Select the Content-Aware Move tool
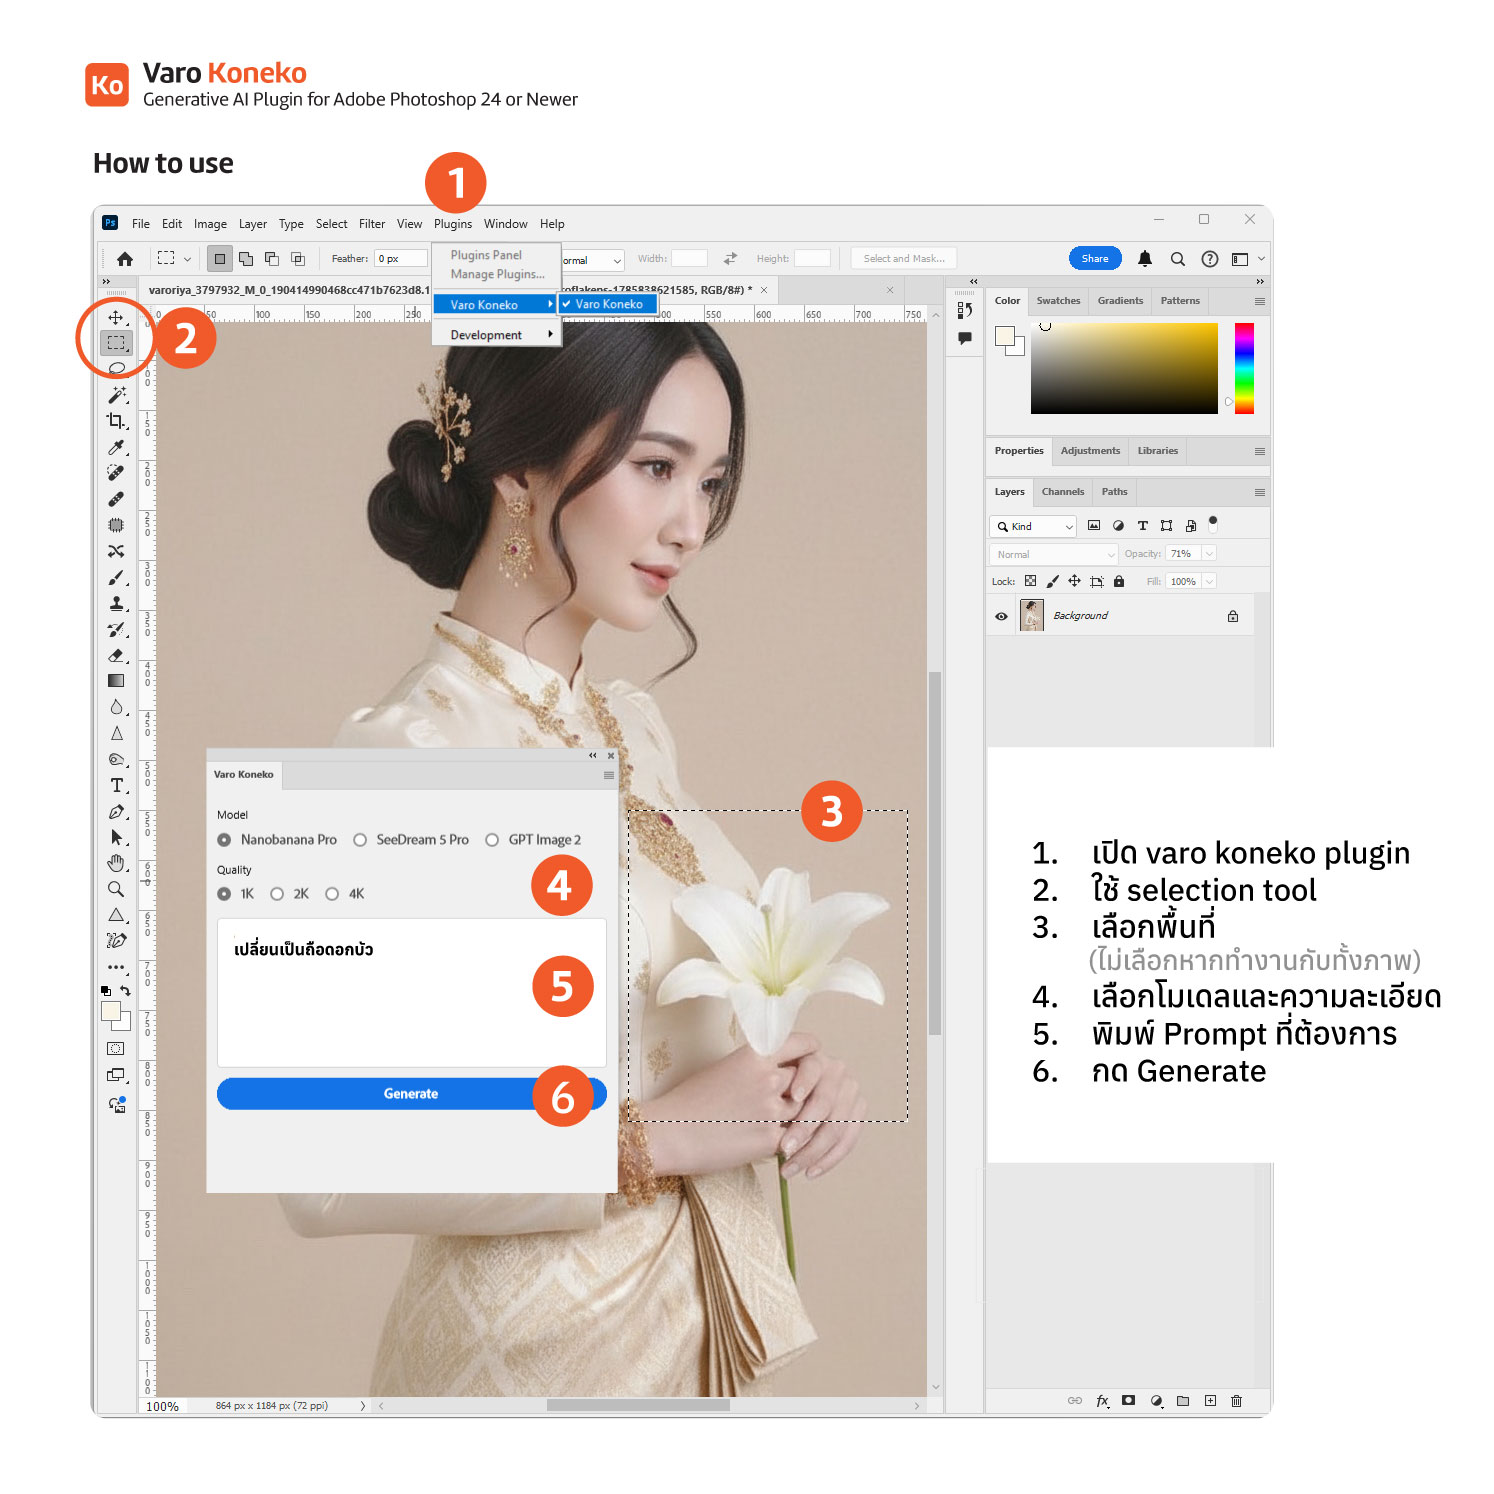This screenshot has height=1494, width=1494. 116,551
